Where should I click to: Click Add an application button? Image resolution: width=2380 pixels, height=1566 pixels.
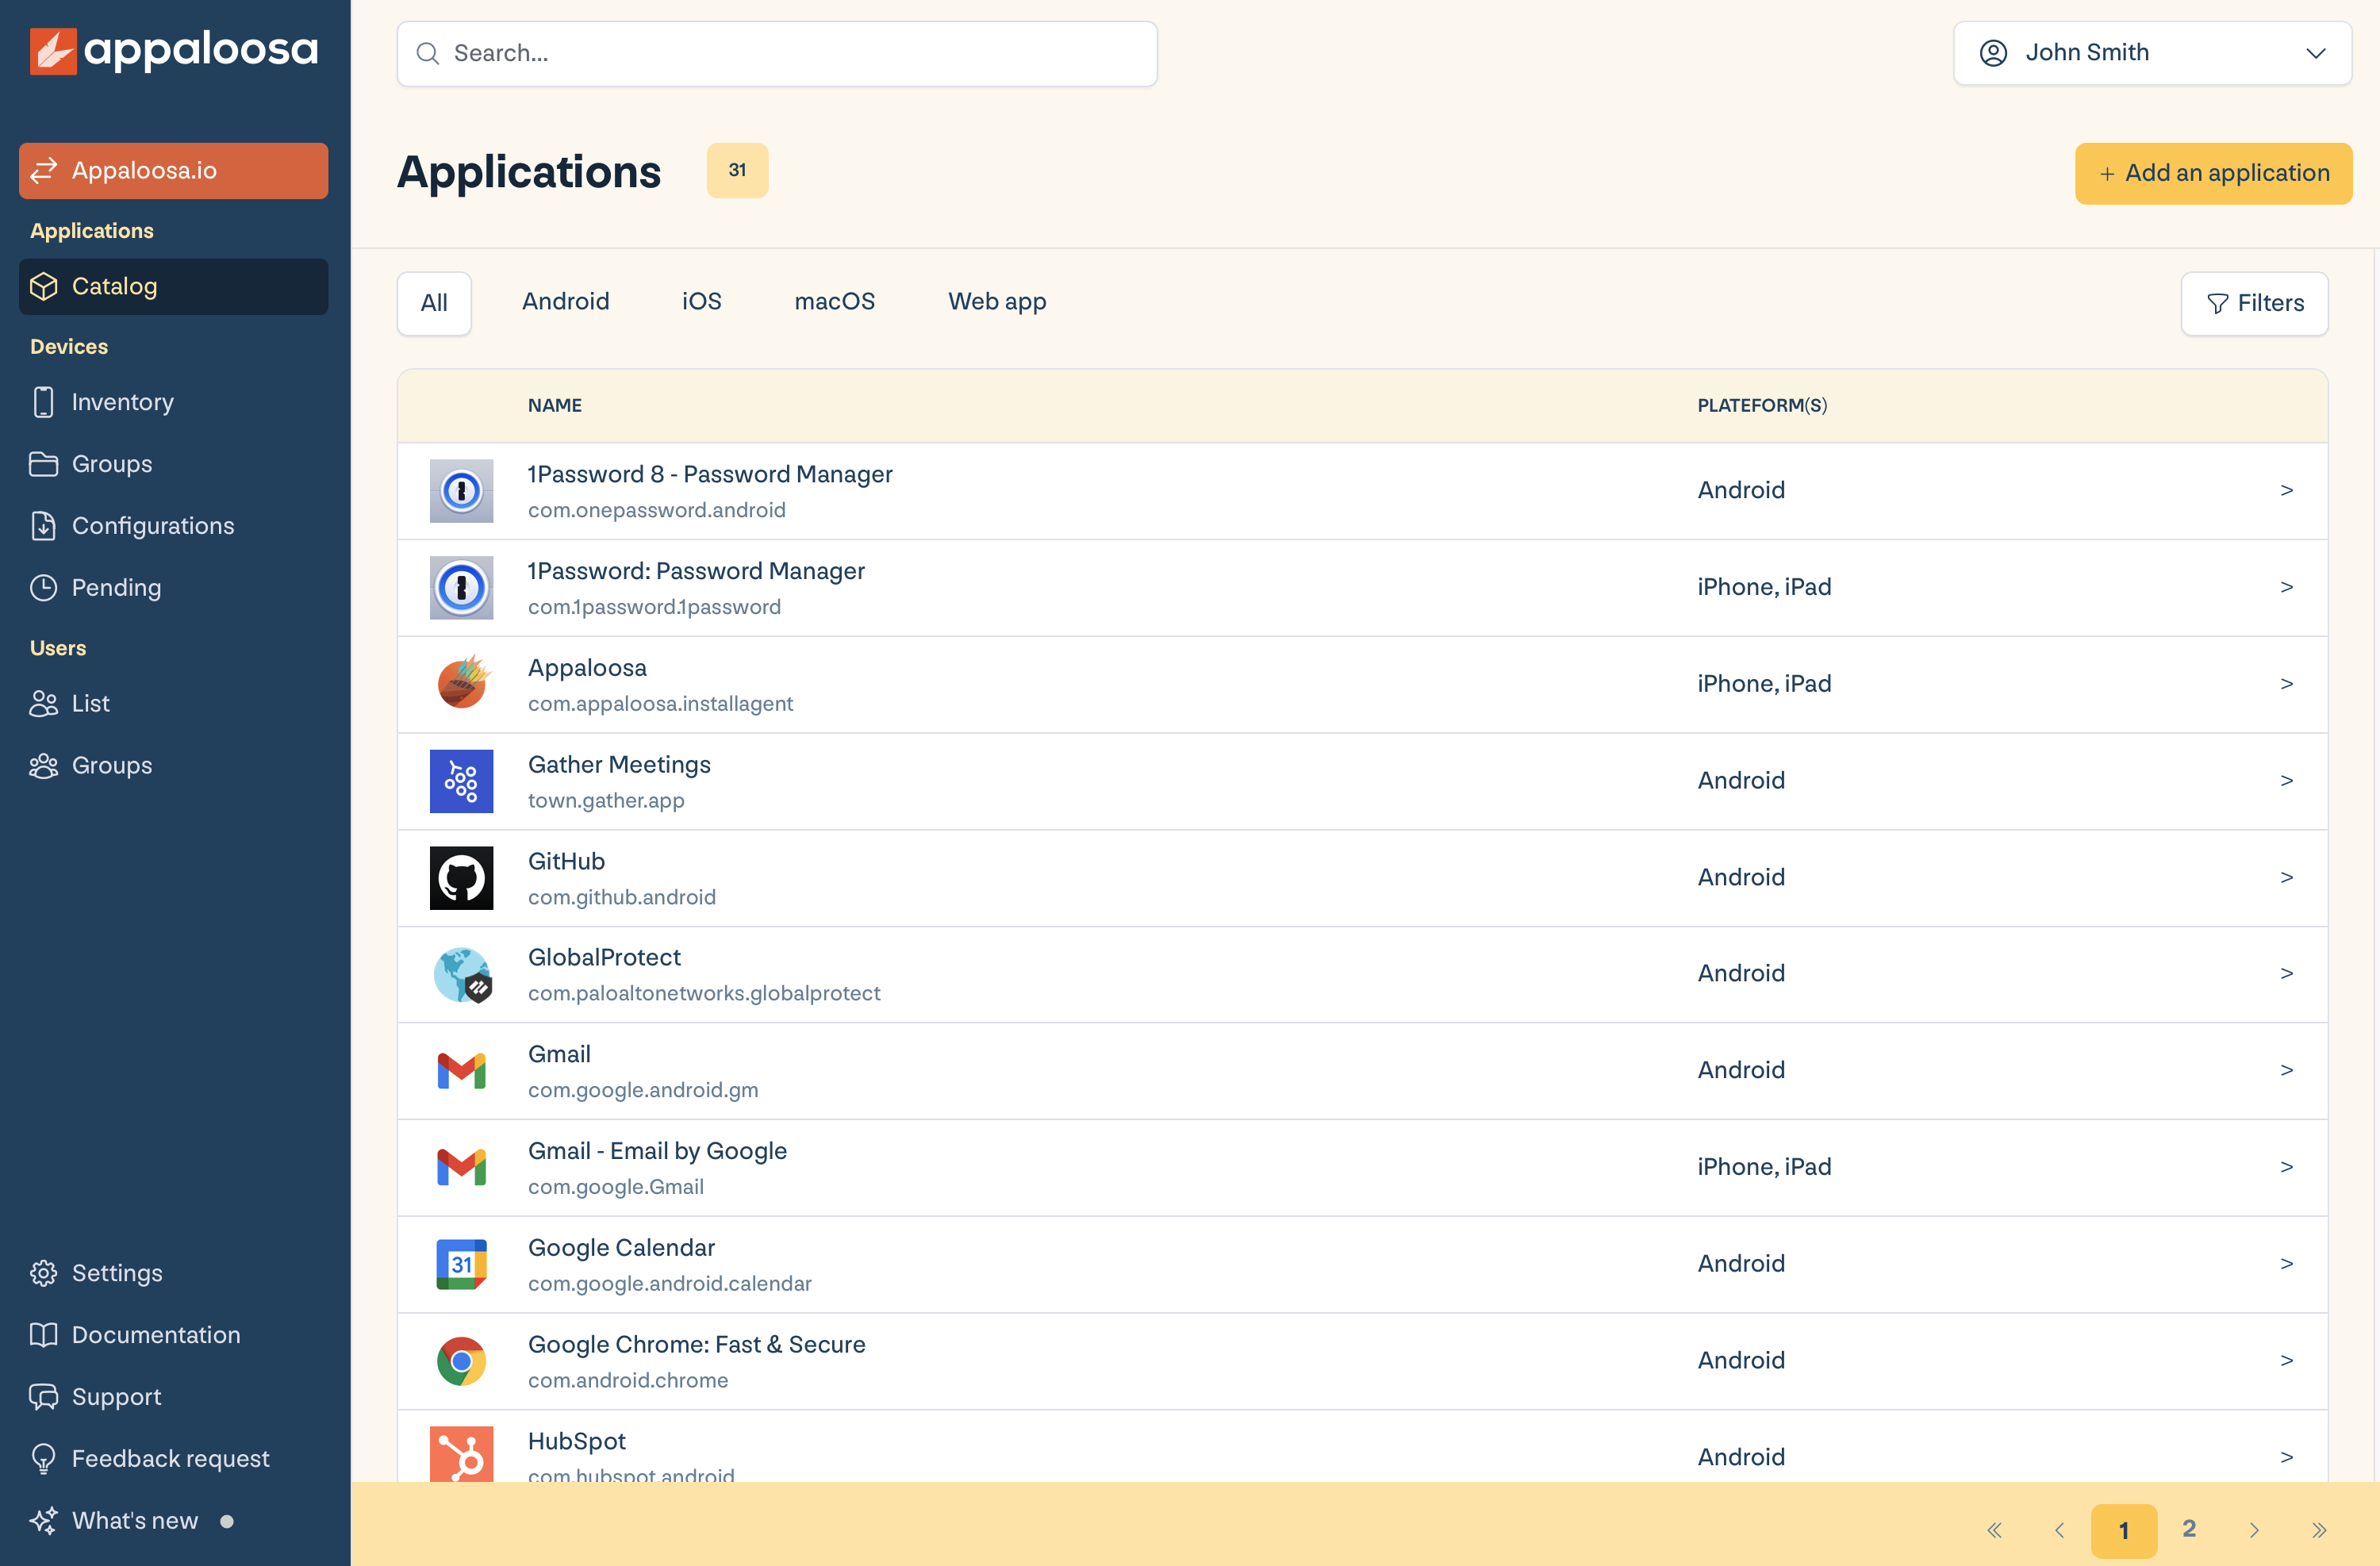(x=2213, y=174)
